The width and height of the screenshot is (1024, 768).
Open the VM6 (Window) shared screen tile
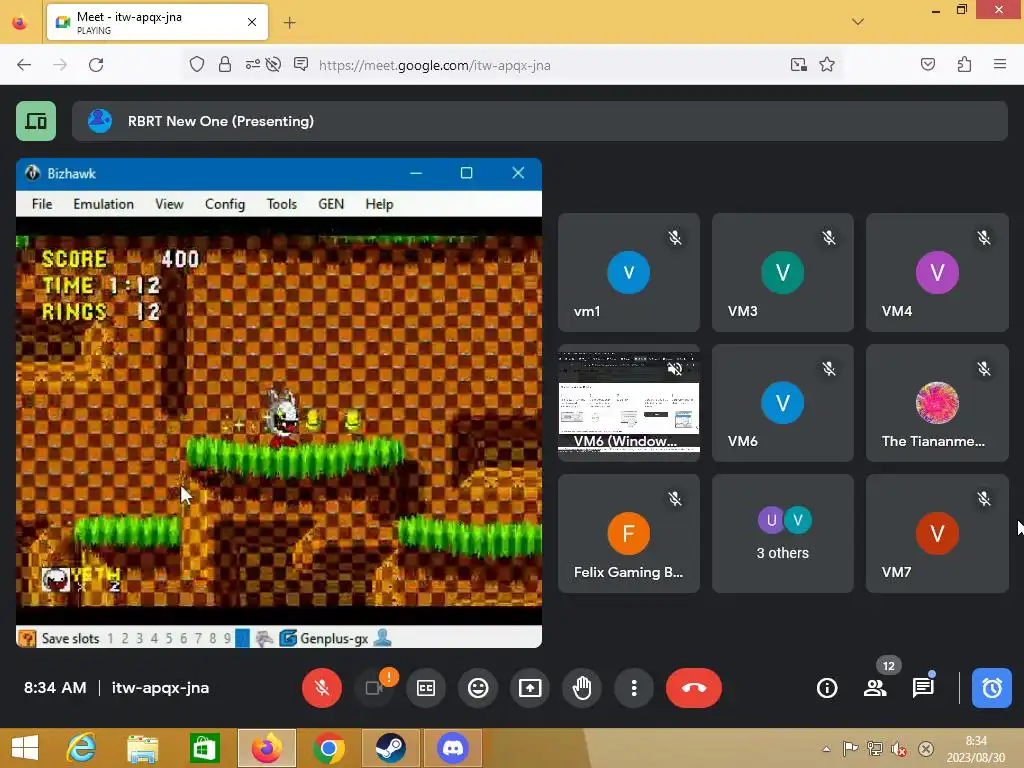click(x=629, y=403)
